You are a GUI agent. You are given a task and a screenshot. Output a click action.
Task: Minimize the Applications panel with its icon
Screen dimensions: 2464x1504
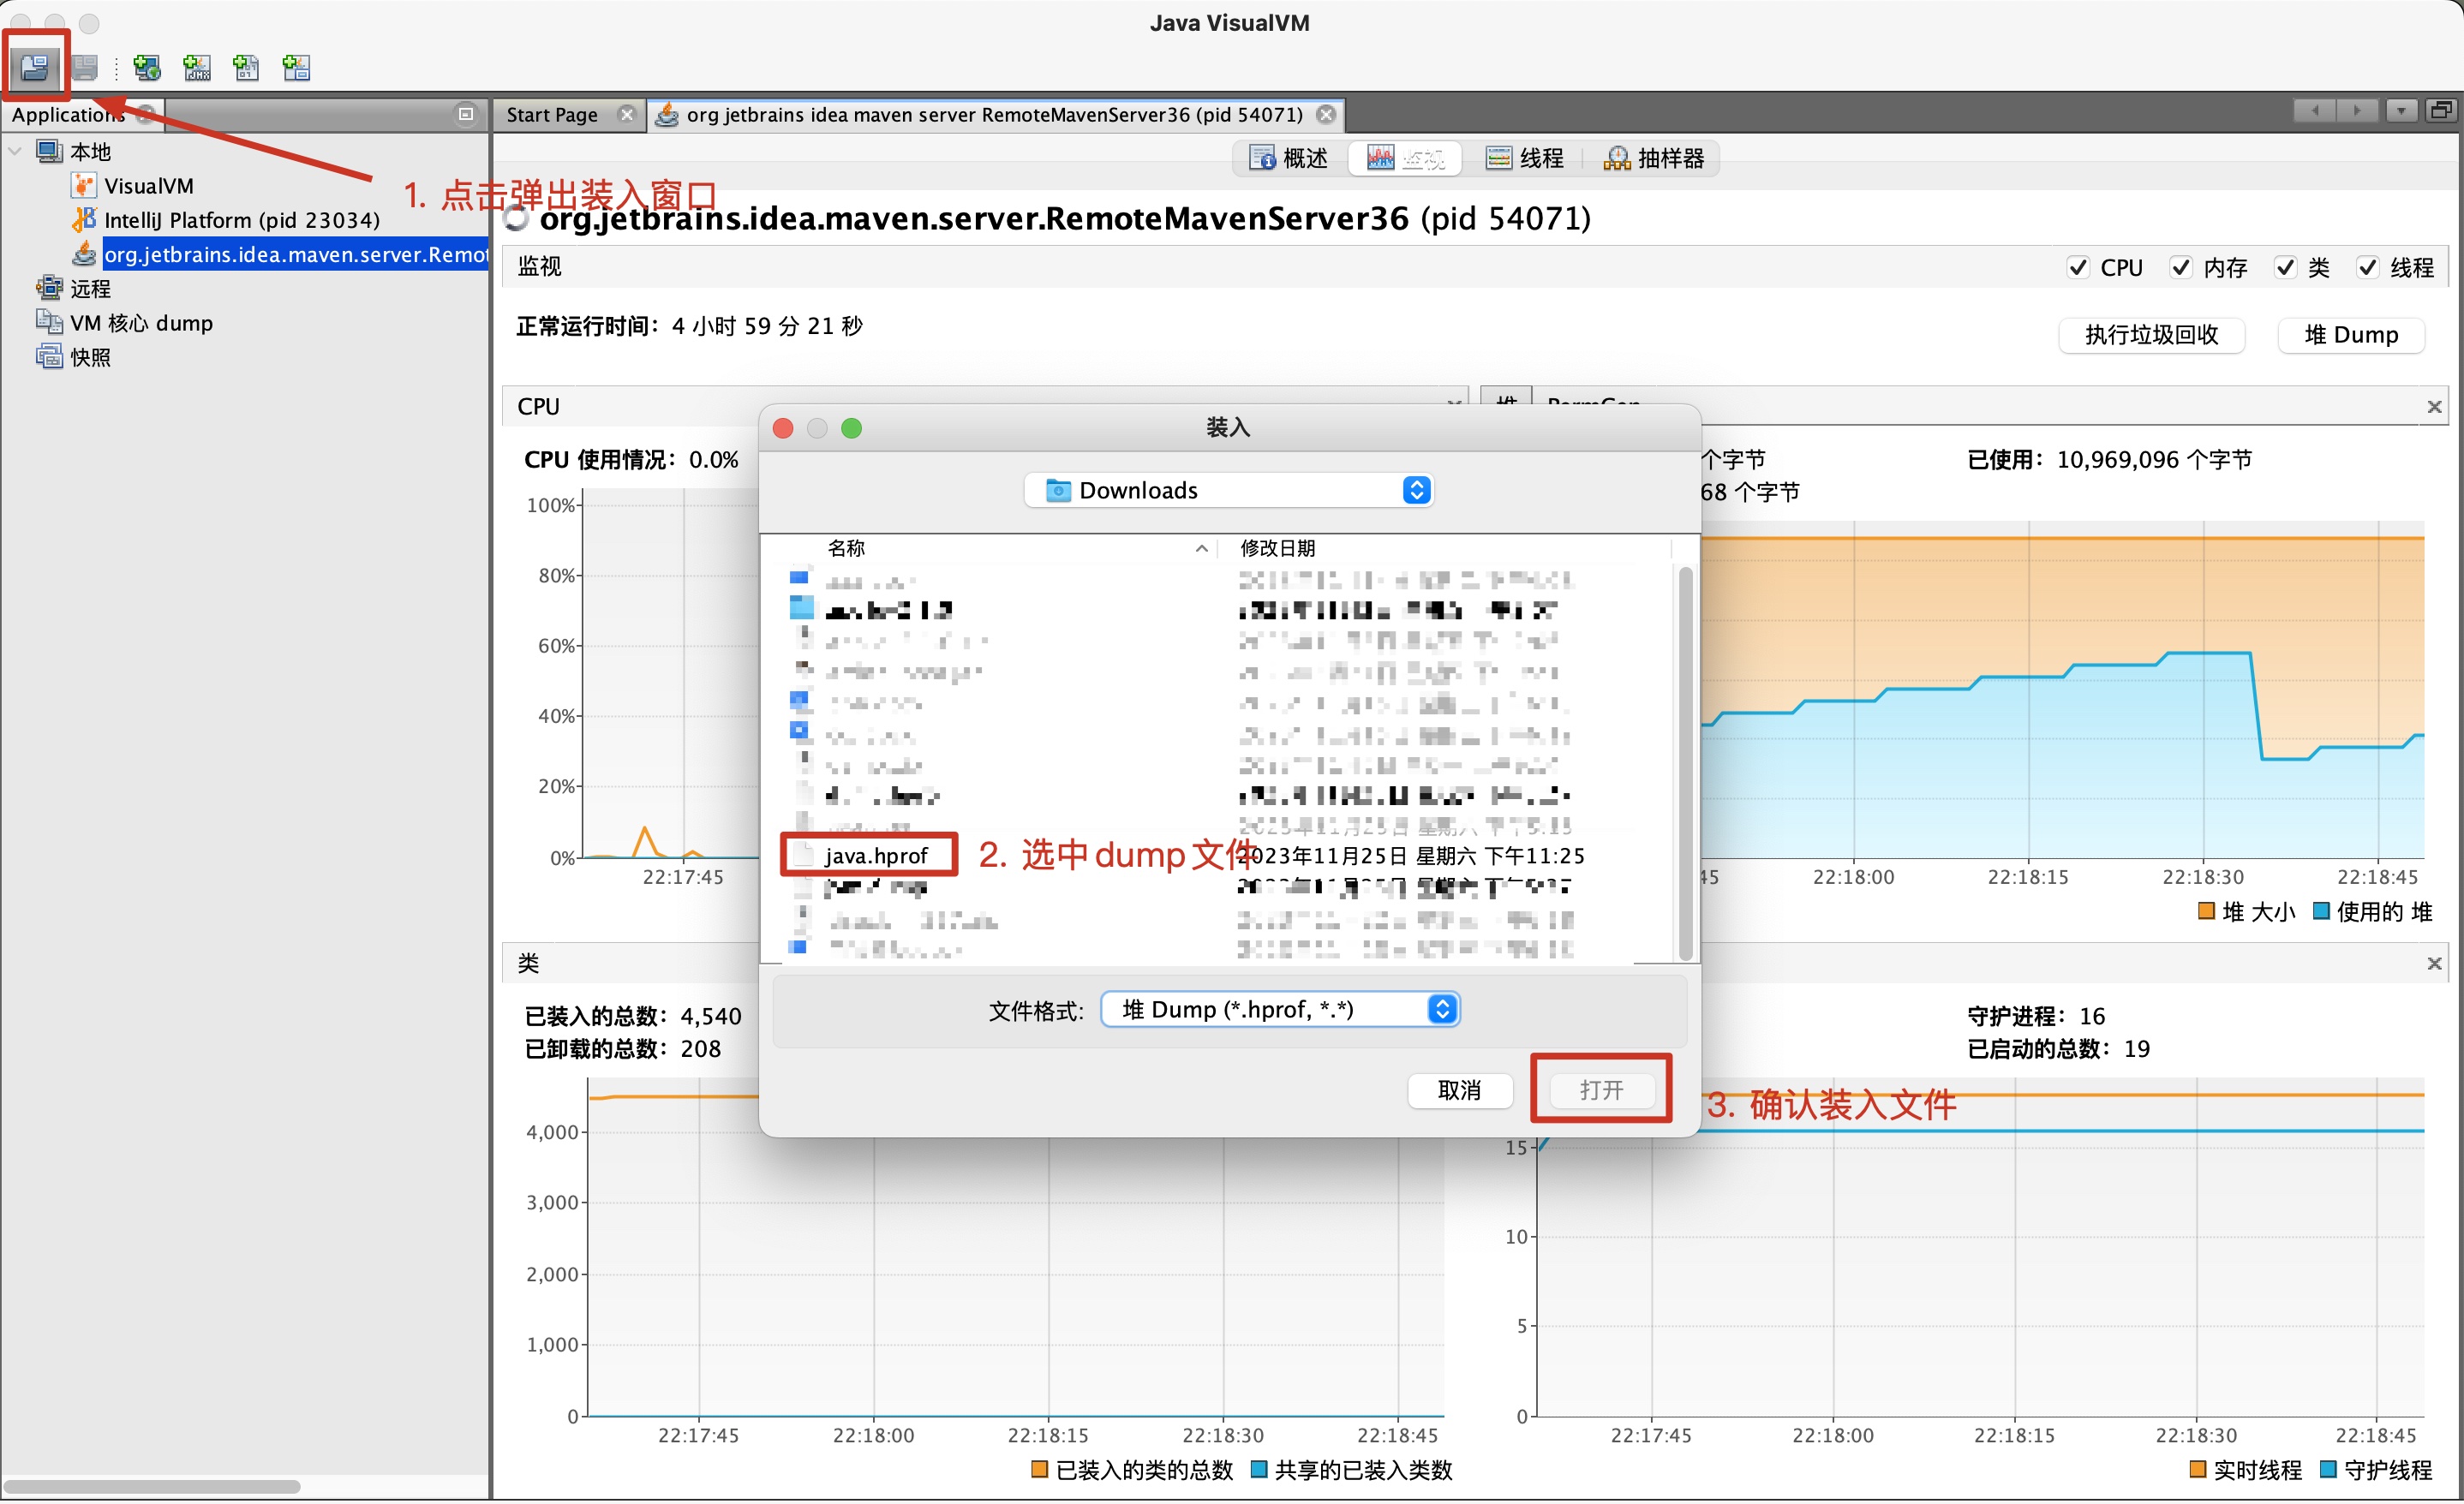point(466,114)
